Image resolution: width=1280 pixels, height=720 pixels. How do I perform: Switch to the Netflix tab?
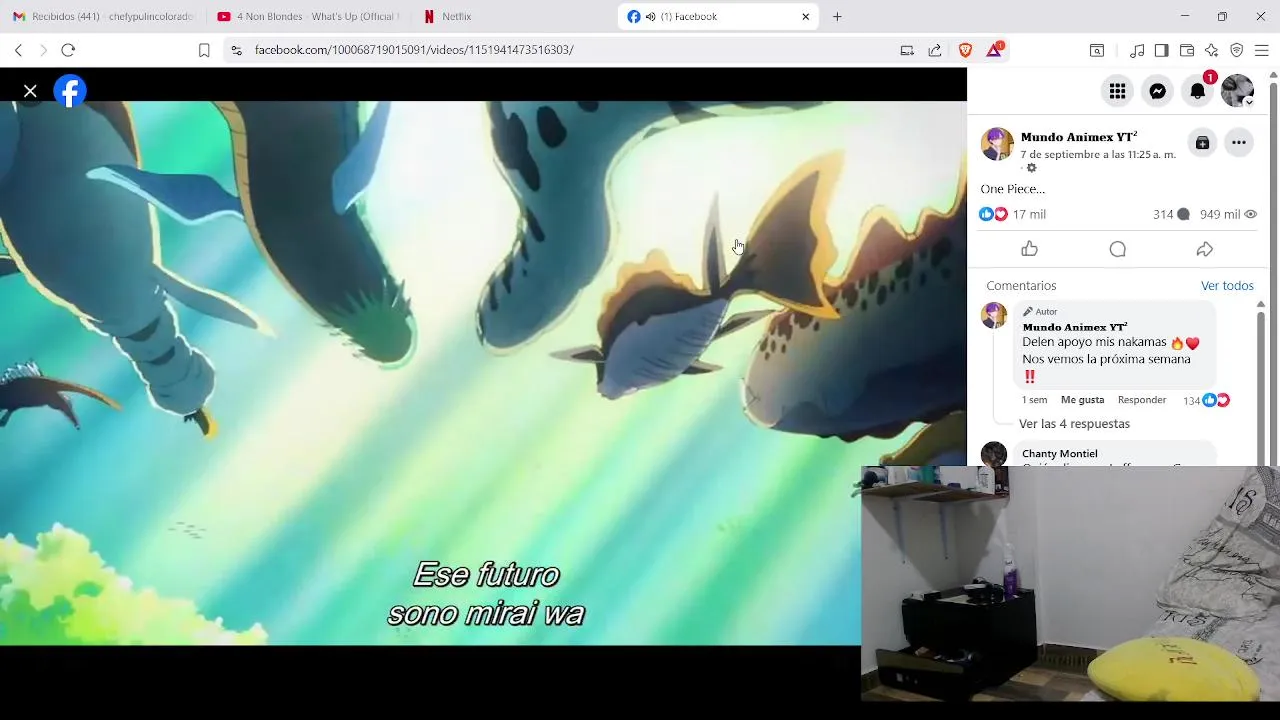point(512,16)
